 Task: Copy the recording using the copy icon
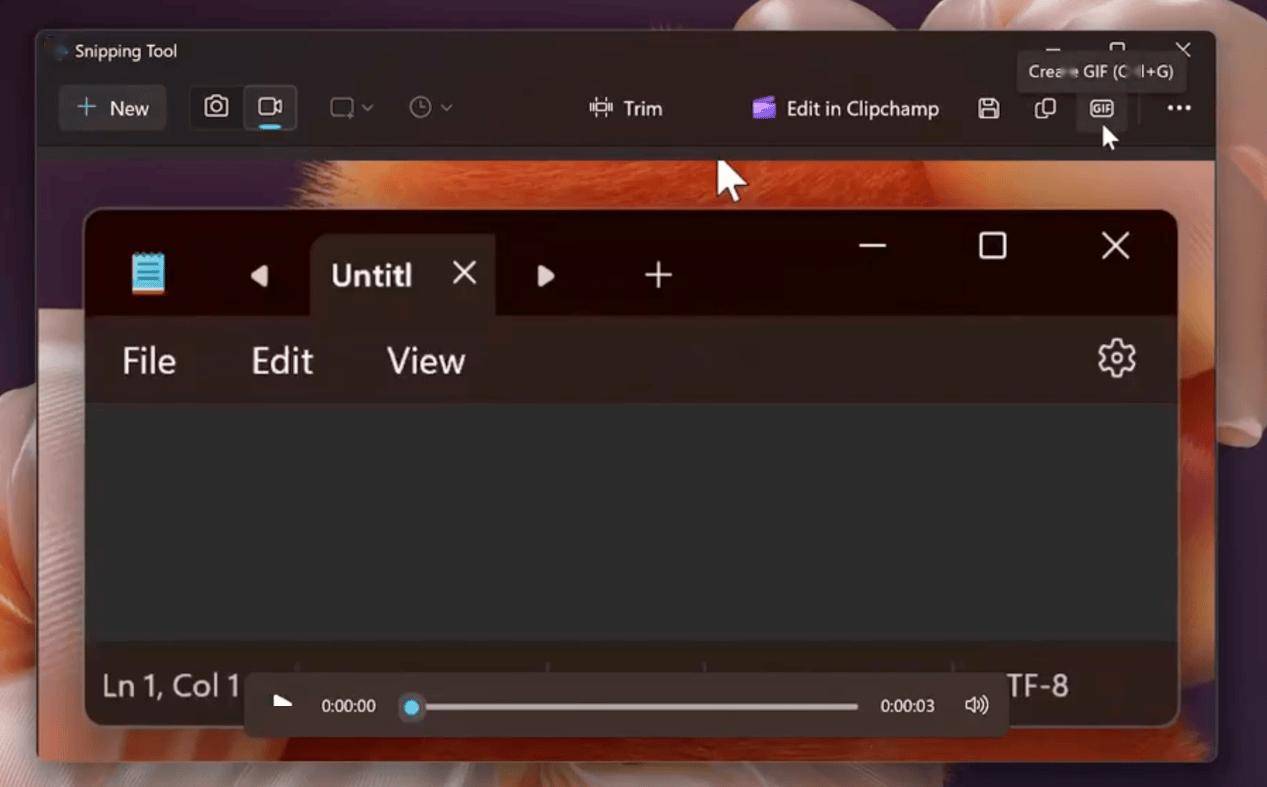coord(1045,108)
